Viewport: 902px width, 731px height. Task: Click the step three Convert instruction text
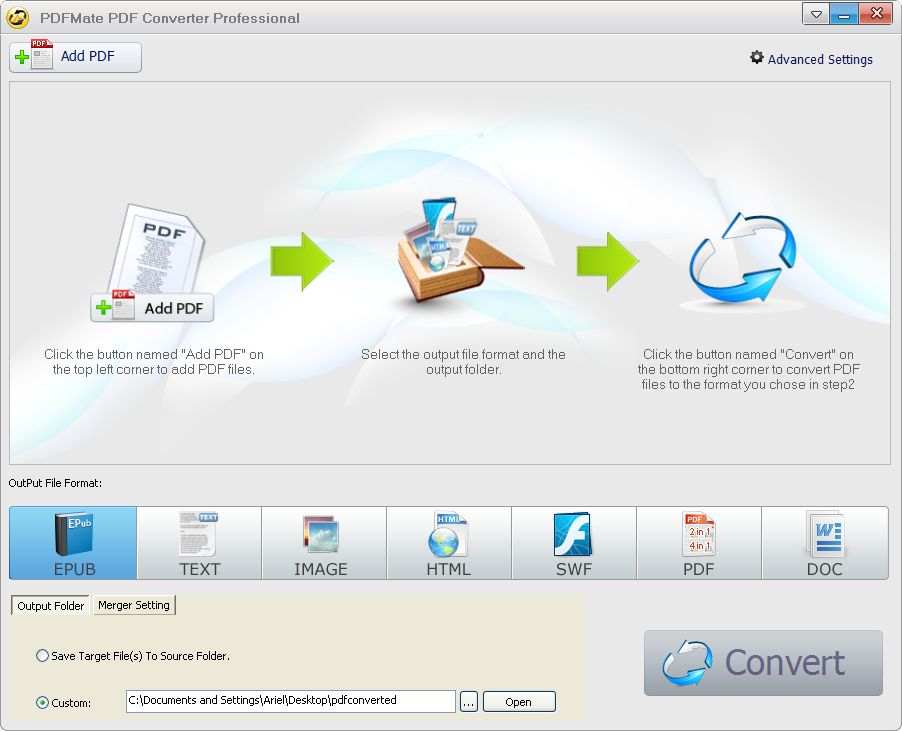[x=748, y=369]
